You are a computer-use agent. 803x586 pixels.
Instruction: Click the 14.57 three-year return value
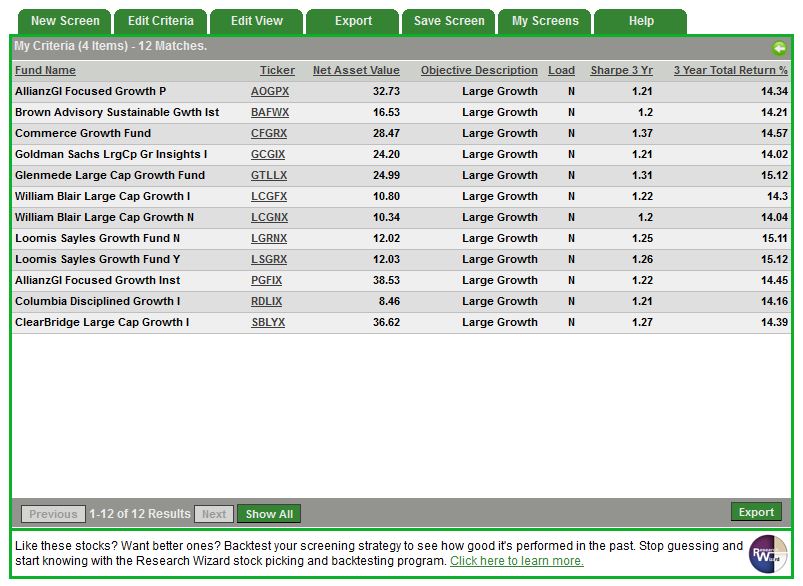774,133
